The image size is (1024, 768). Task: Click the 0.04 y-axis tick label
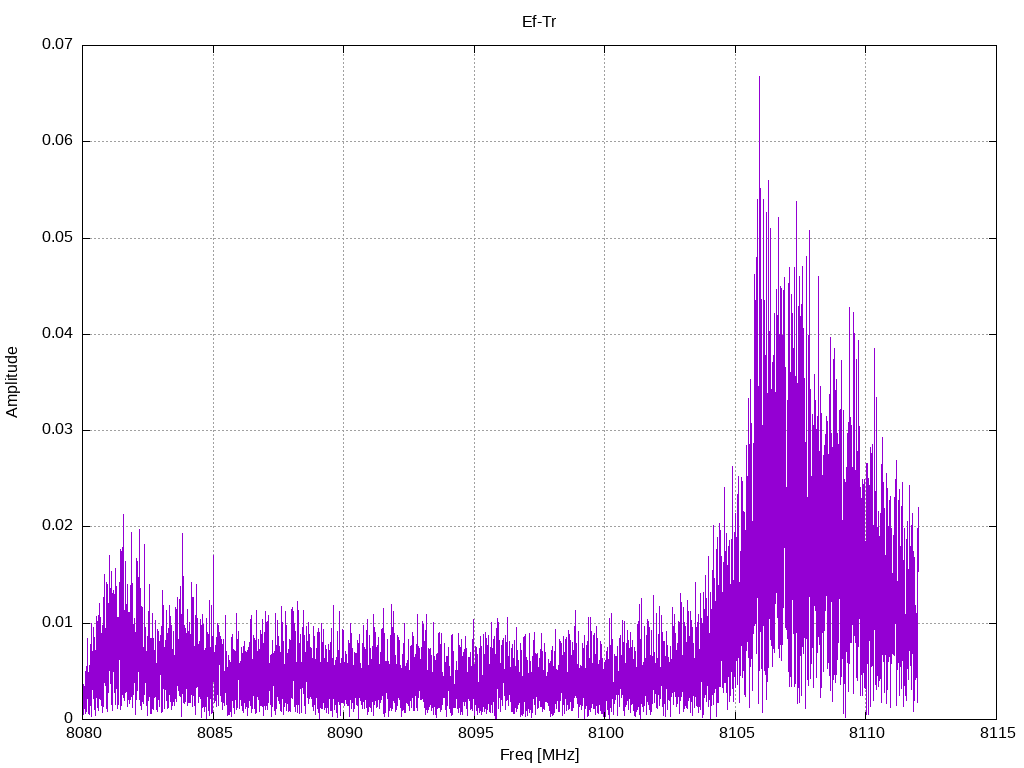click(57, 333)
